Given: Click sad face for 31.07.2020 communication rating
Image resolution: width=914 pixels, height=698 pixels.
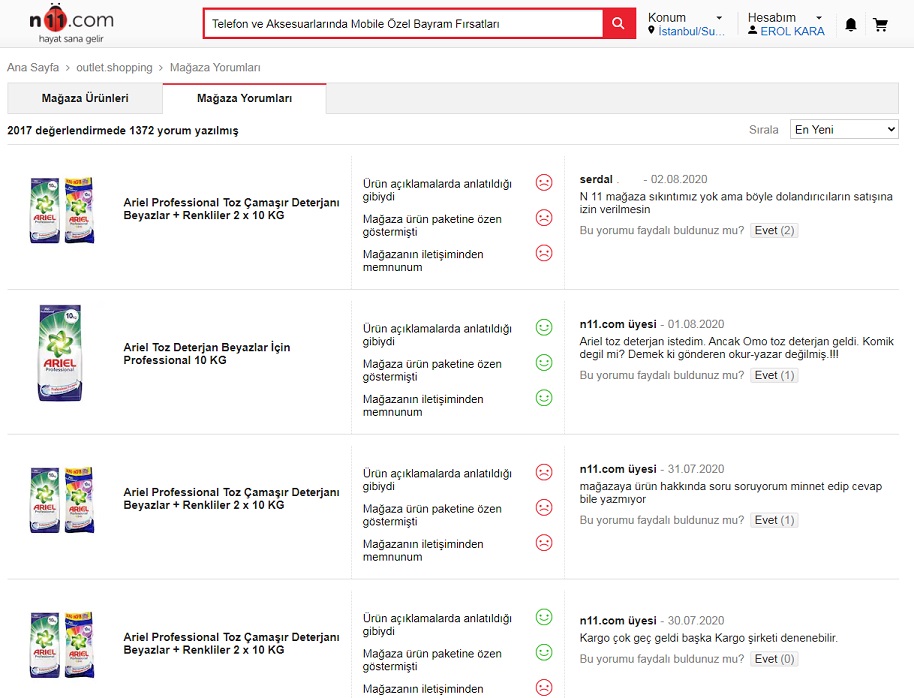Looking at the screenshot, I should [544, 543].
